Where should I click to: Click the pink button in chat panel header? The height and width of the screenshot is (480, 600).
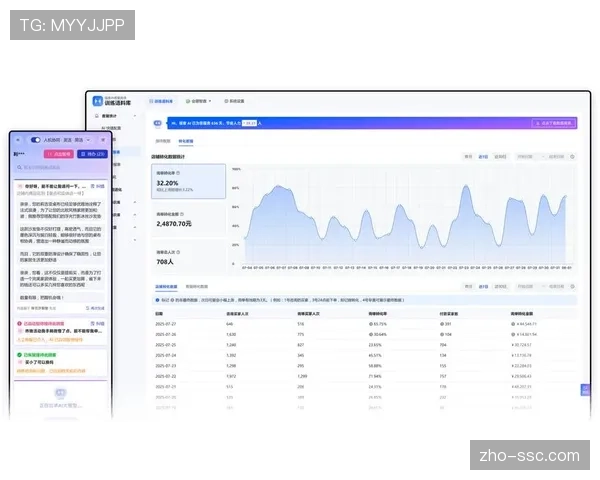tap(61, 154)
